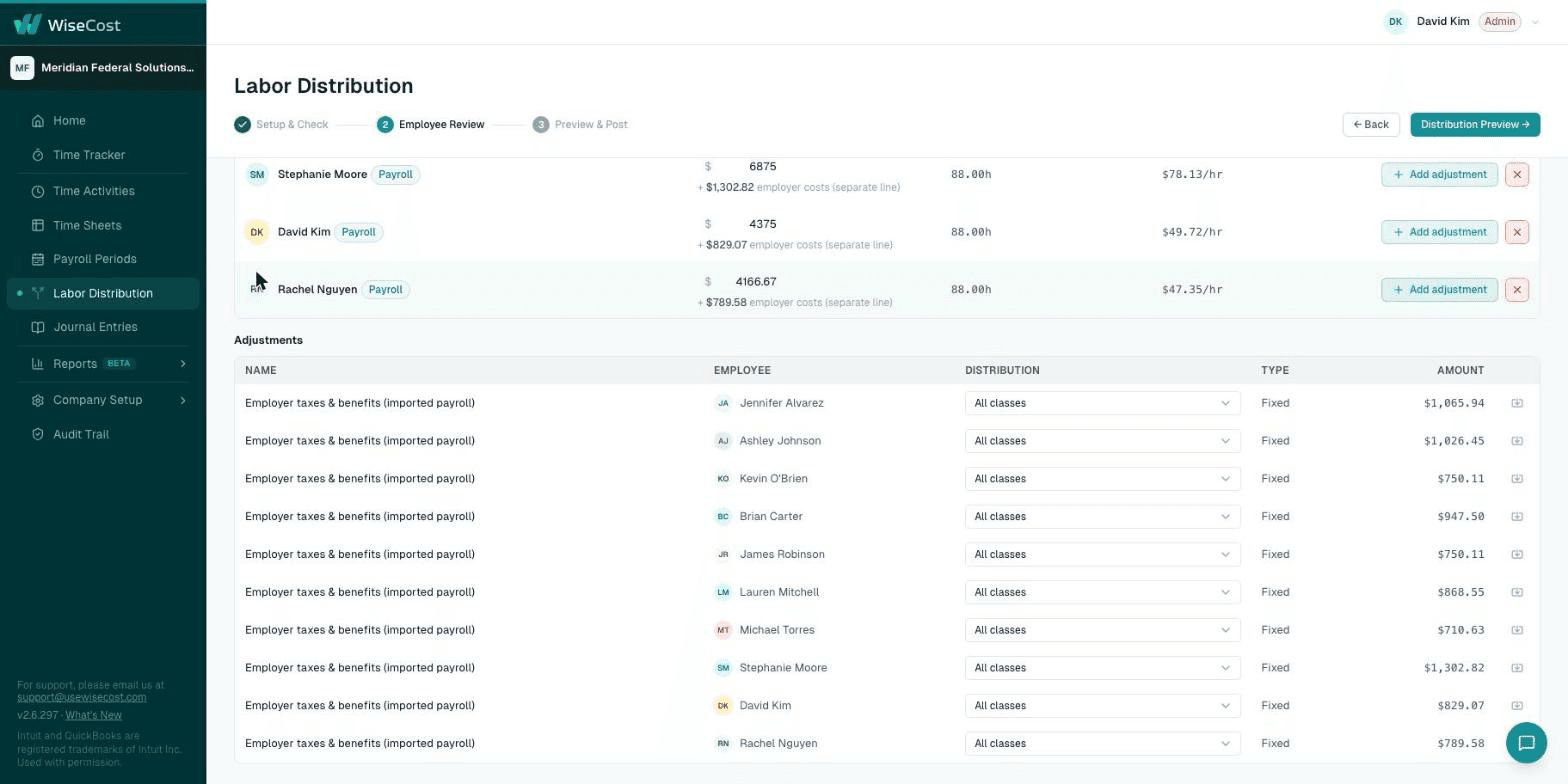
Task: Click row action icon for Jennifer Alvarez
Action: 1517,403
